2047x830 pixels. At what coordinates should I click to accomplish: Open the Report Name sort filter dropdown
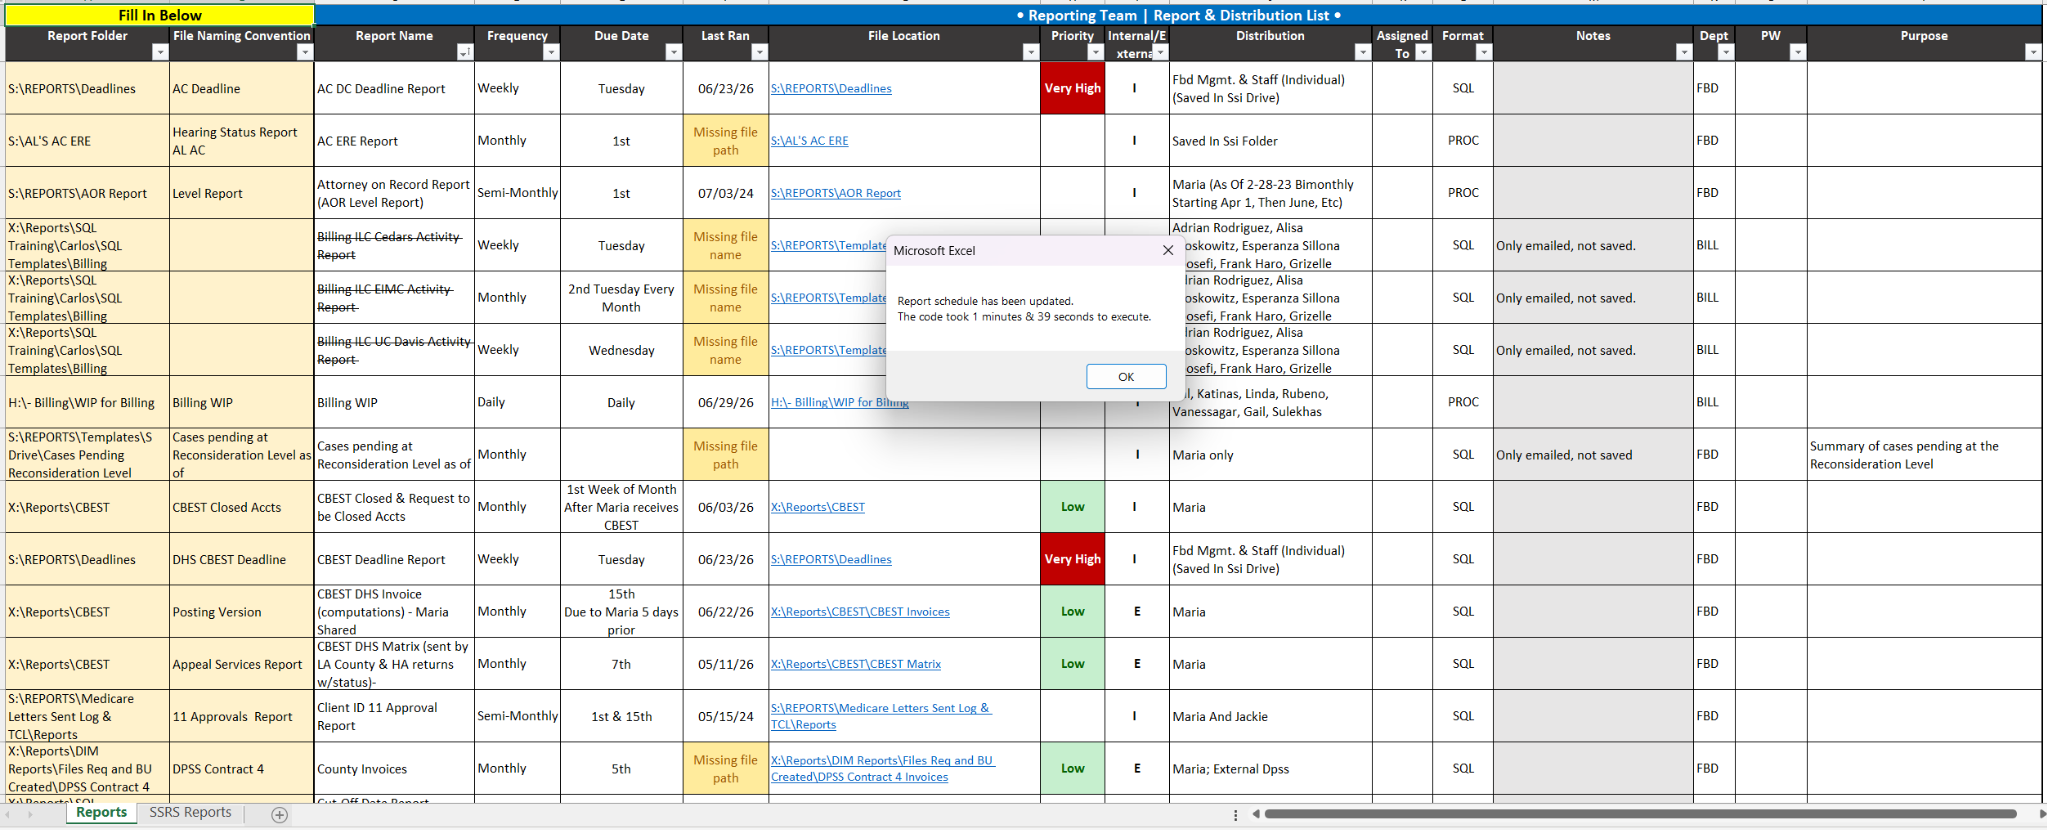pyautogui.click(x=465, y=52)
